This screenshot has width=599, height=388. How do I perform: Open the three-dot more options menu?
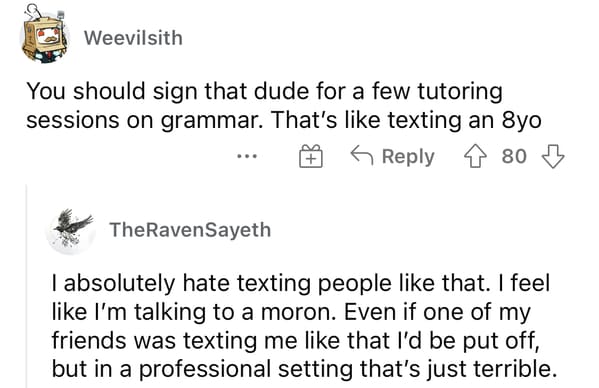(247, 156)
